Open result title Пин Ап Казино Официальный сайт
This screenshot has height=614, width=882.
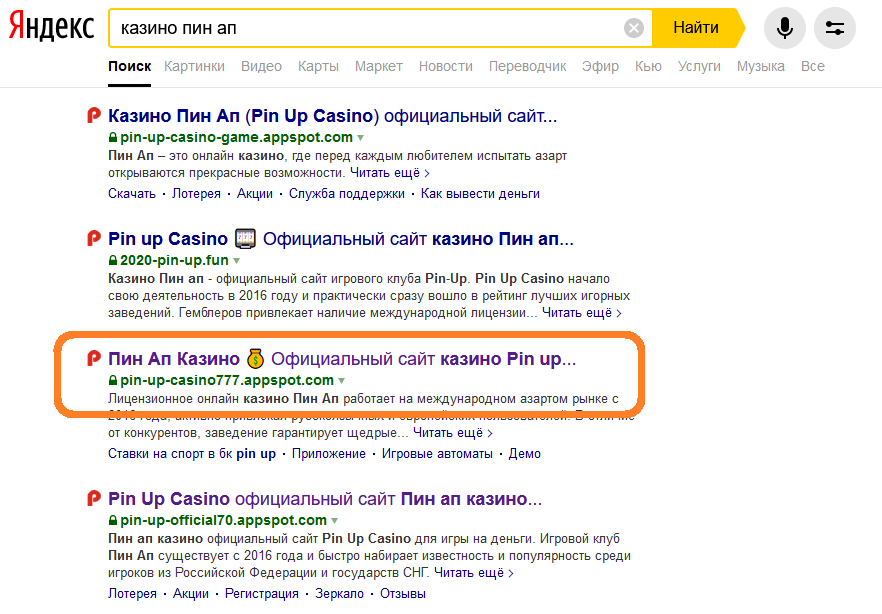point(342,359)
